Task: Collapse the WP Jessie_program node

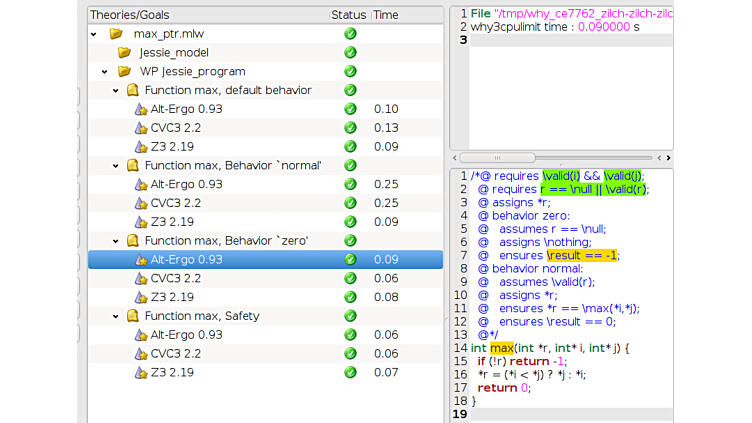Action: [x=105, y=71]
